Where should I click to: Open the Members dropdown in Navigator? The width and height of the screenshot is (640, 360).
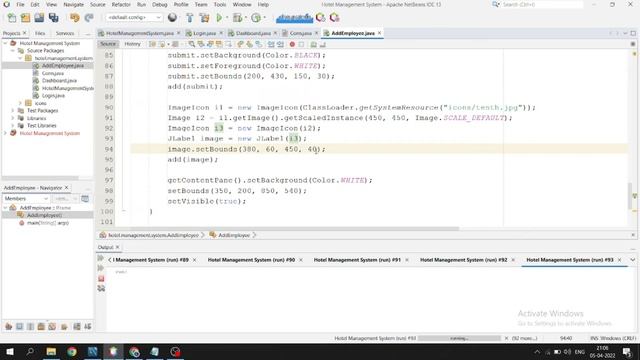coord(26,198)
